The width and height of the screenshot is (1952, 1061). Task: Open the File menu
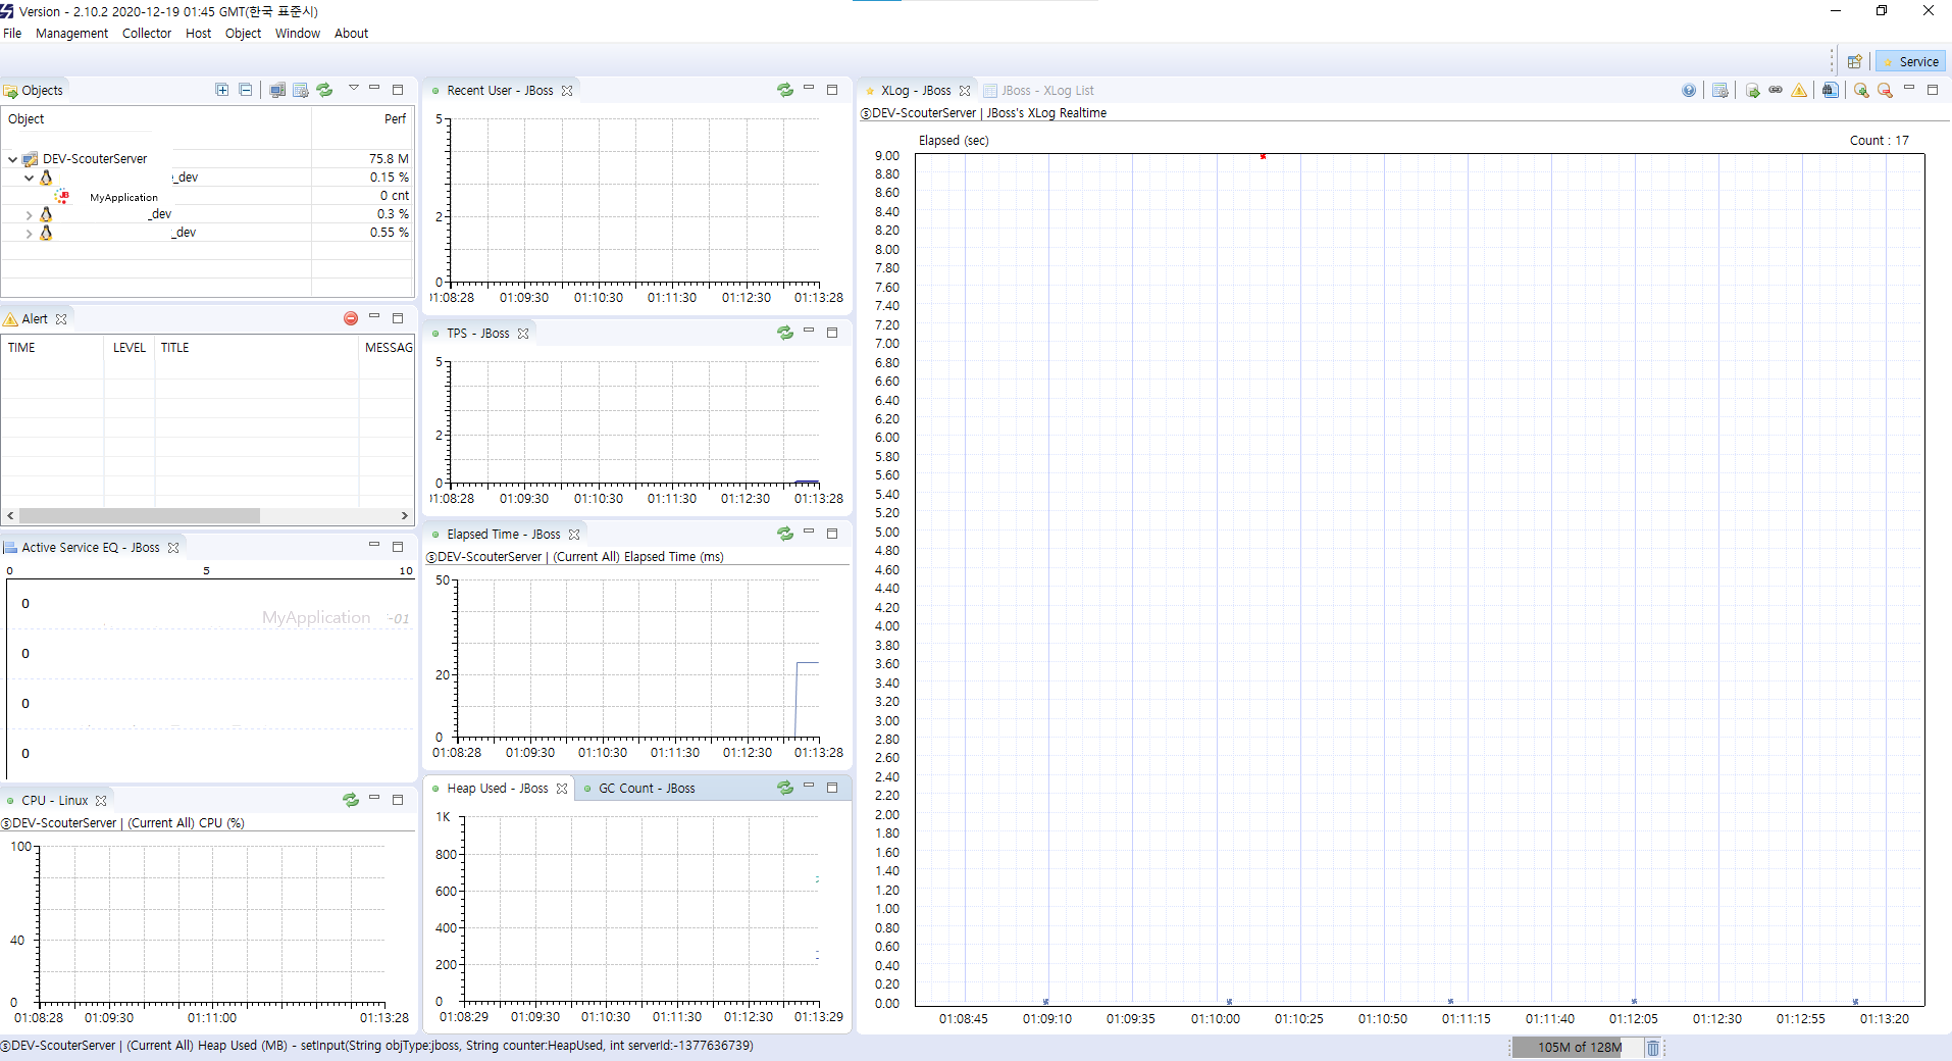click(12, 33)
